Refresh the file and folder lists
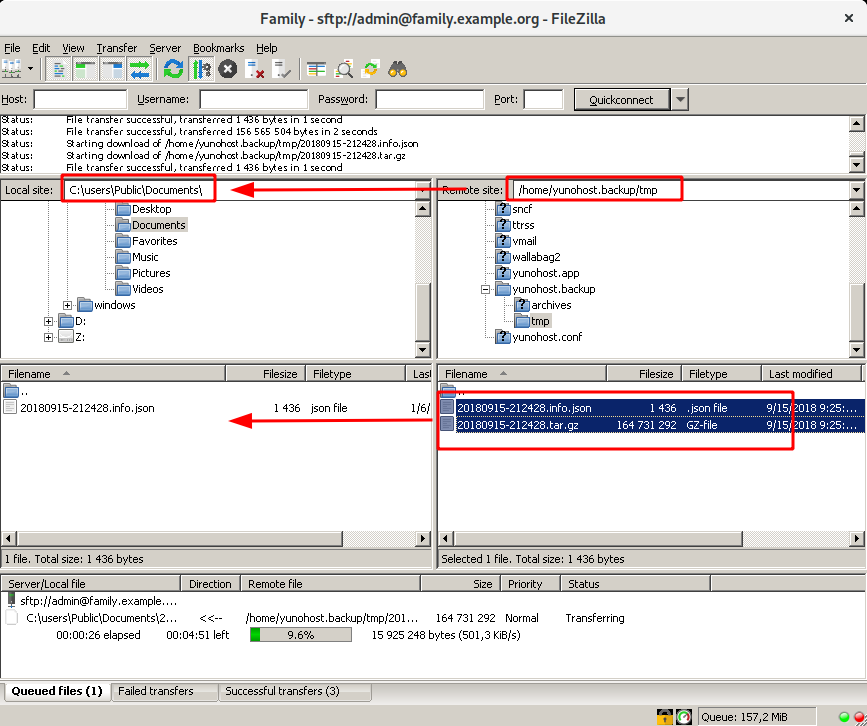The height and width of the screenshot is (726, 867). (171, 69)
